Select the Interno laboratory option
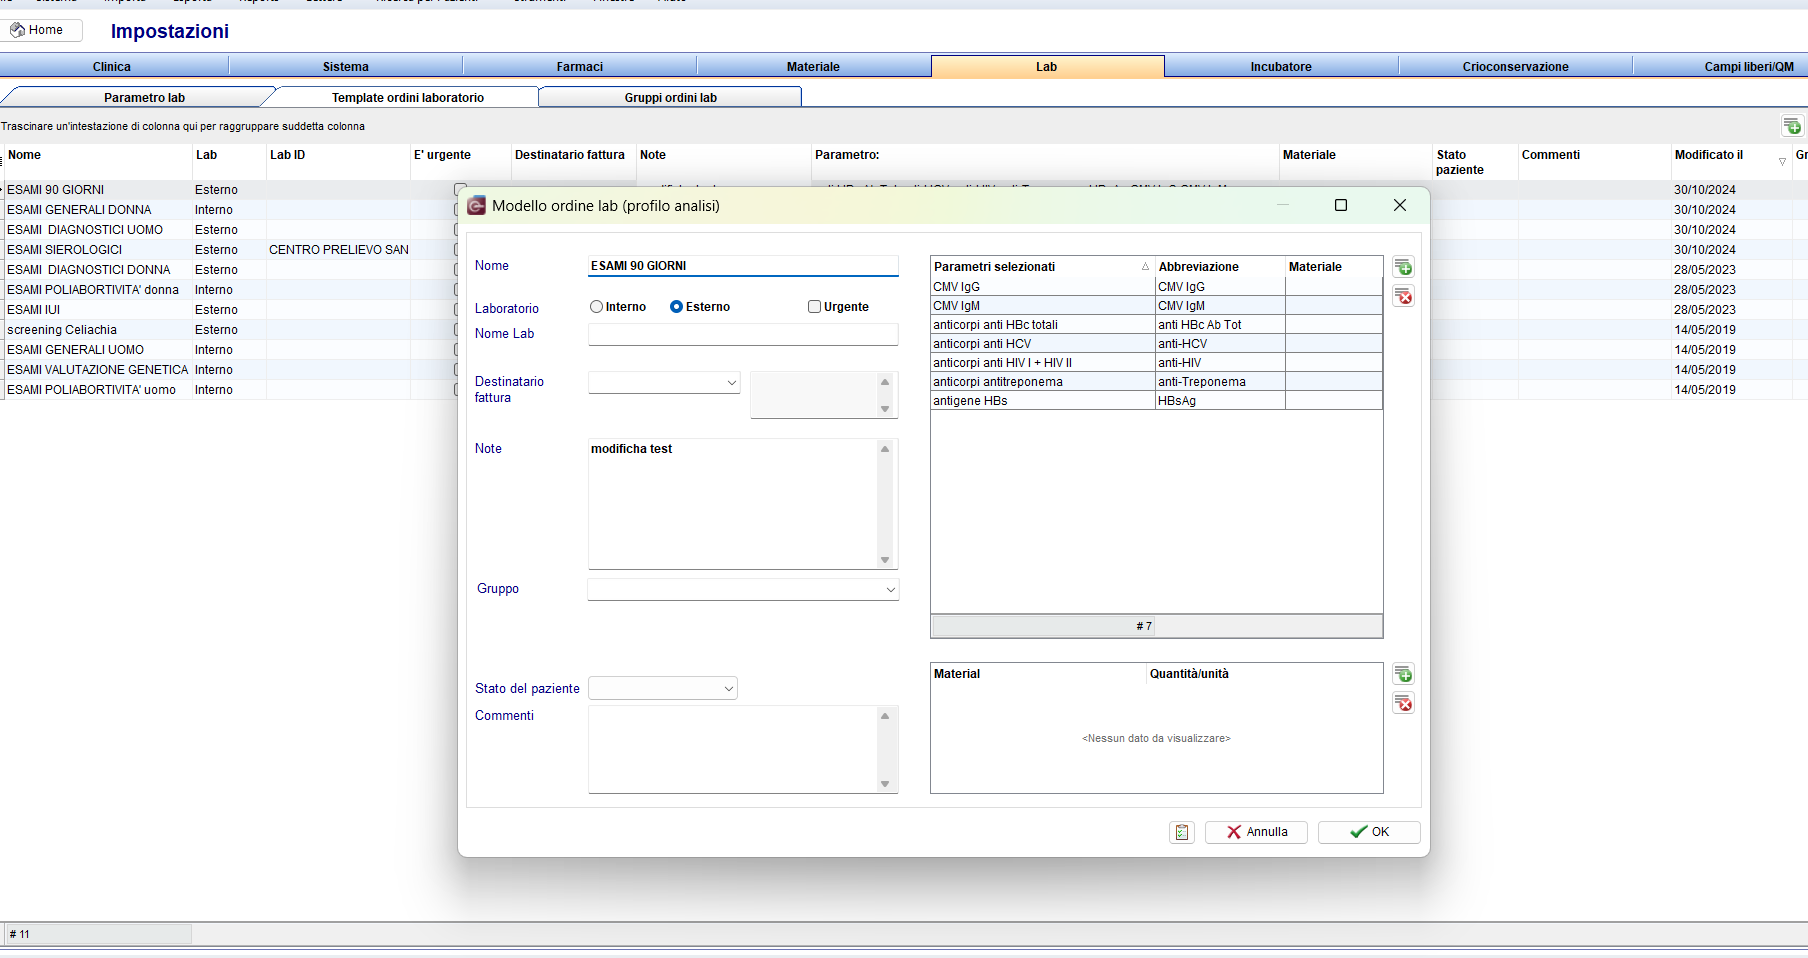The height and width of the screenshot is (958, 1808). (618, 307)
